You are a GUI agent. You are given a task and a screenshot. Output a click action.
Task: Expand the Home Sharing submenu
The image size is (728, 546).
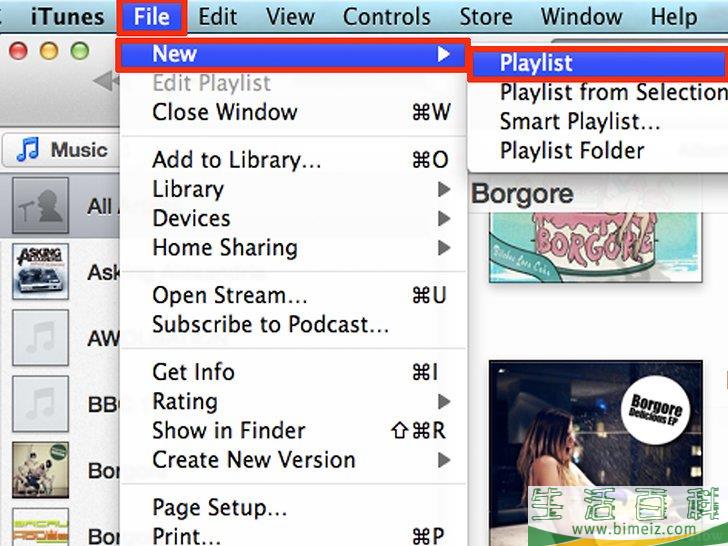coord(292,247)
